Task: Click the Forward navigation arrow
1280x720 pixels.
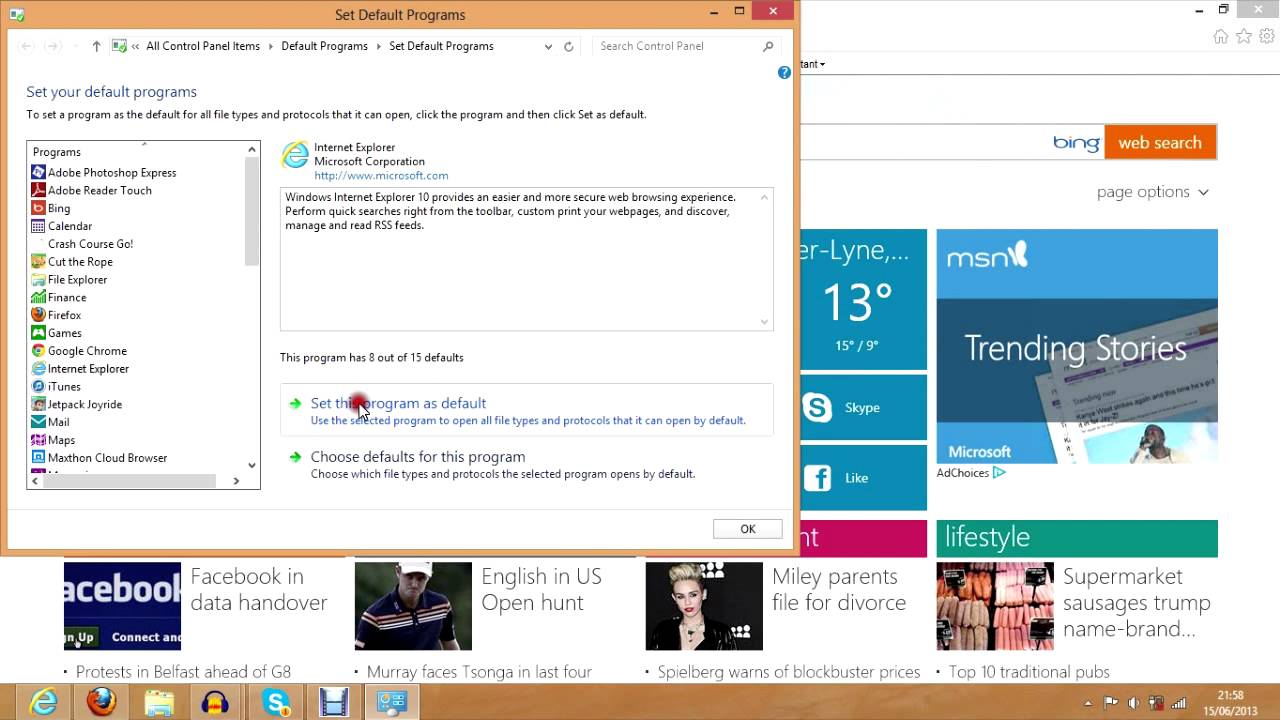Action: (52, 46)
